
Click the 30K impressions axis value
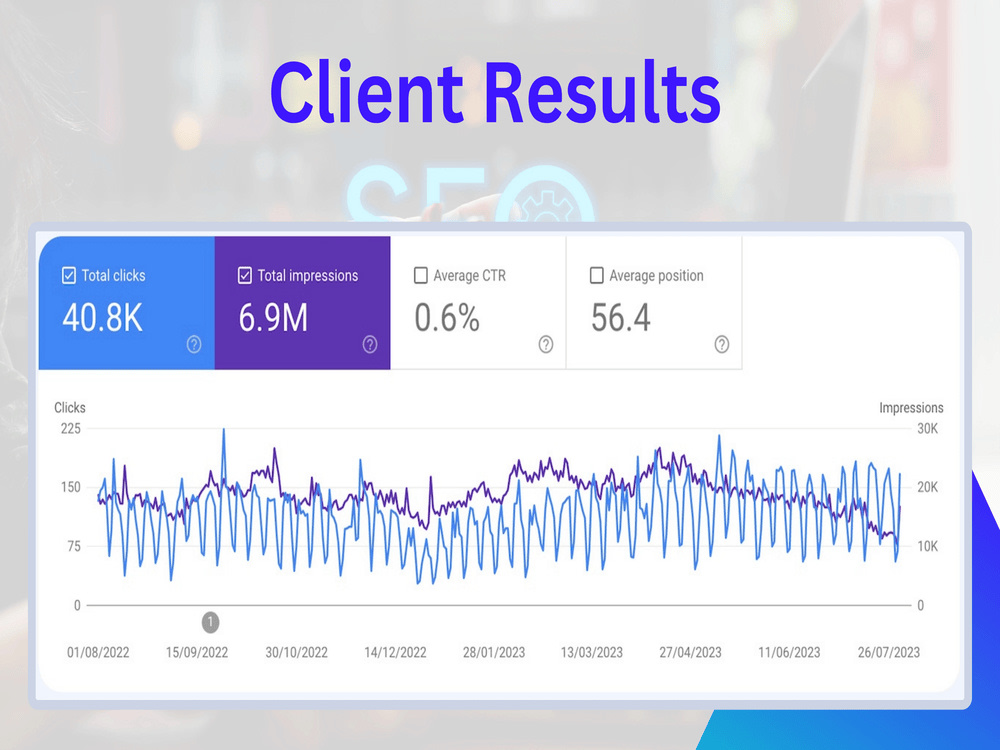(928, 429)
